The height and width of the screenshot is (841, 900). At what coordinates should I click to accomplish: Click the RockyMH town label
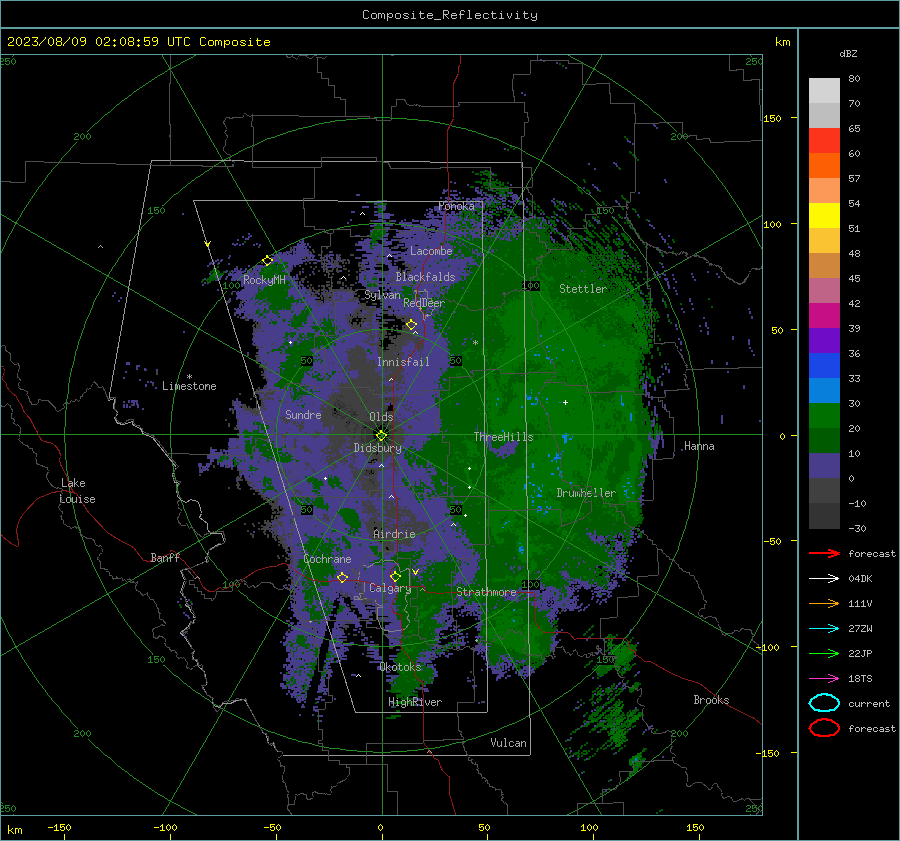264,280
